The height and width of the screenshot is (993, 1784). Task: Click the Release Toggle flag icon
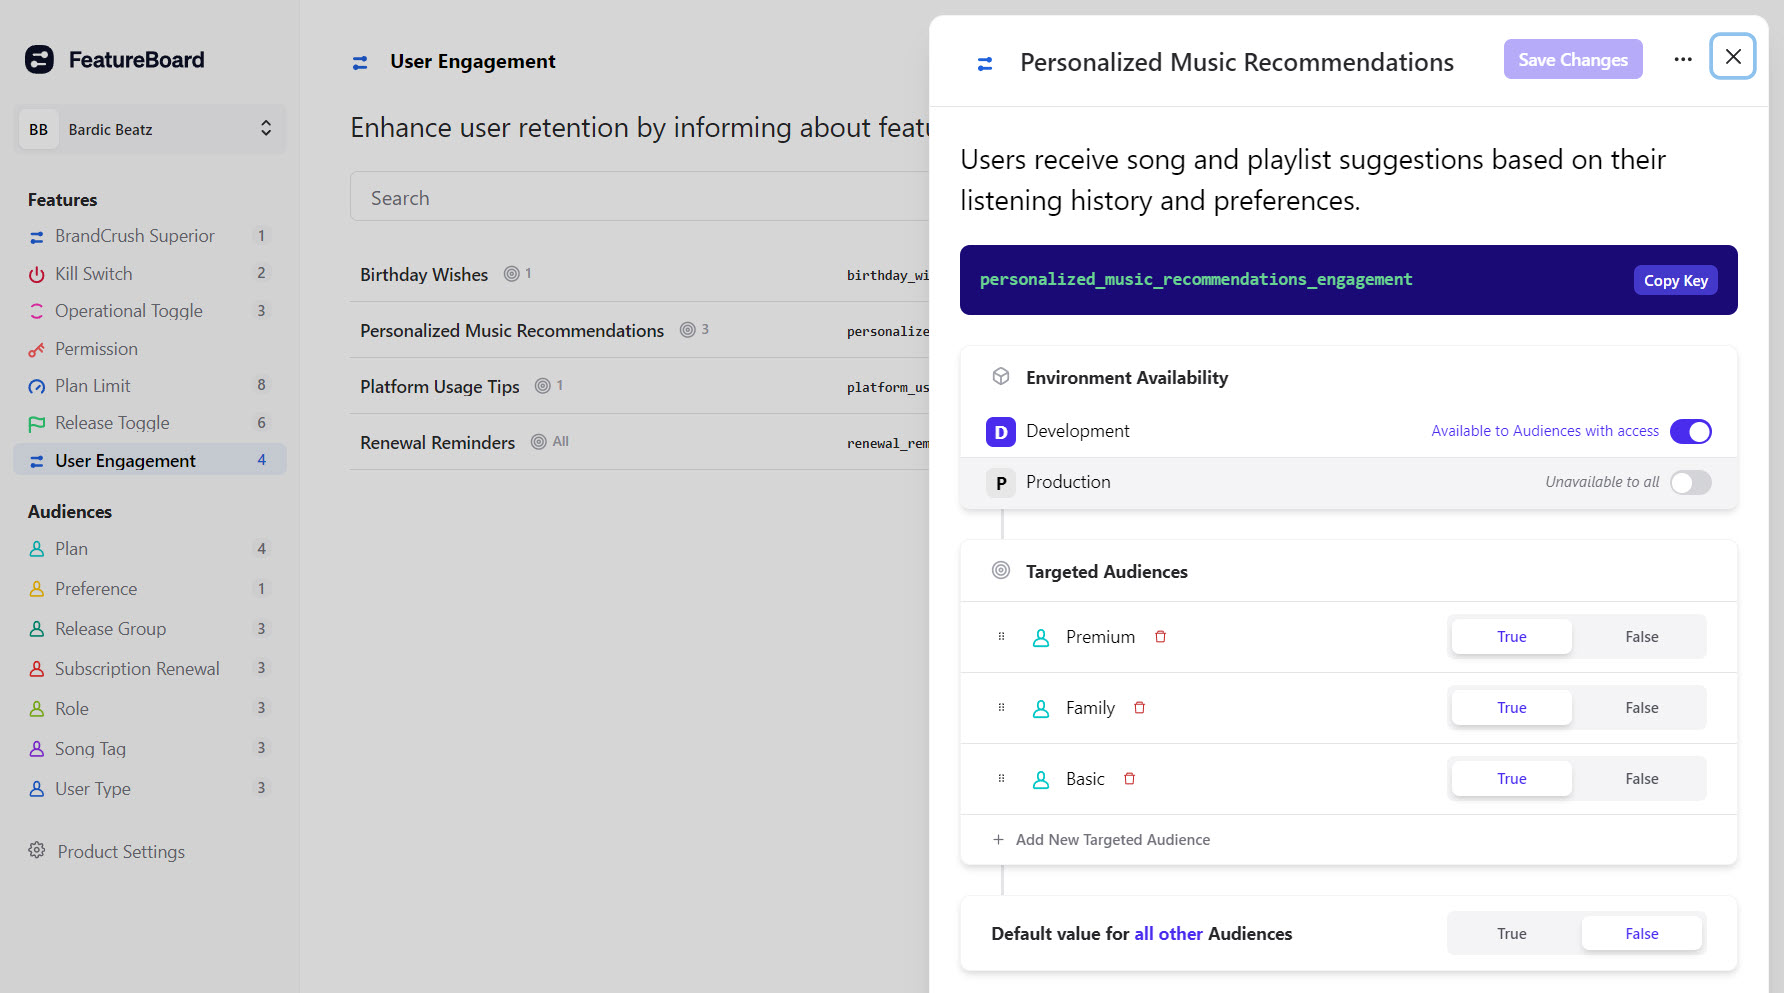[36, 423]
